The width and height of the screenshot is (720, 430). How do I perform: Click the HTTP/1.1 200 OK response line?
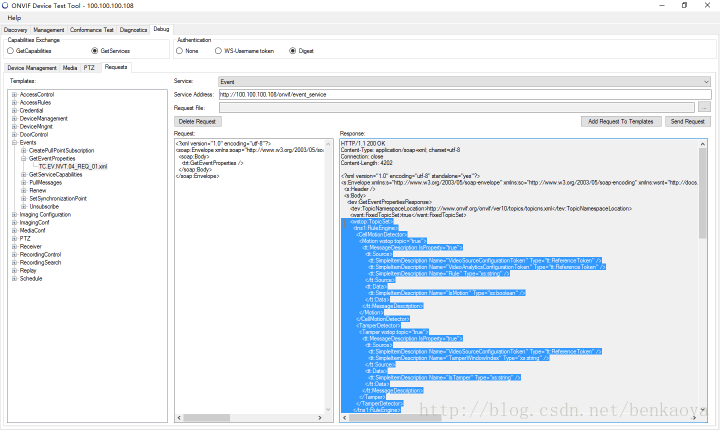(x=363, y=144)
